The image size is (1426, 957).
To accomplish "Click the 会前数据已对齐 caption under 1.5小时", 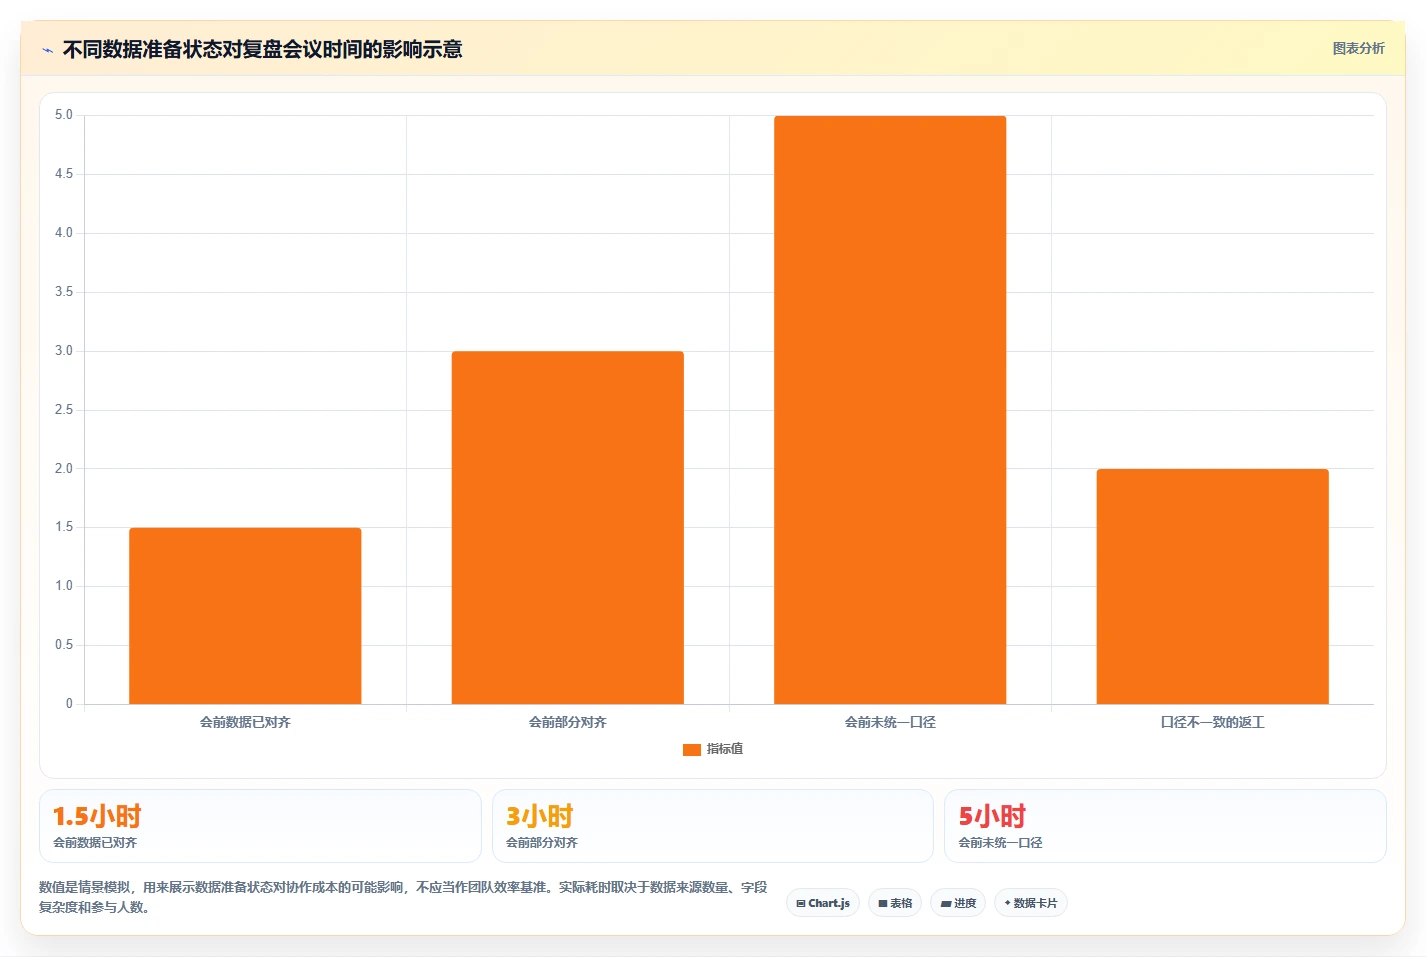I will coord(95,843).
